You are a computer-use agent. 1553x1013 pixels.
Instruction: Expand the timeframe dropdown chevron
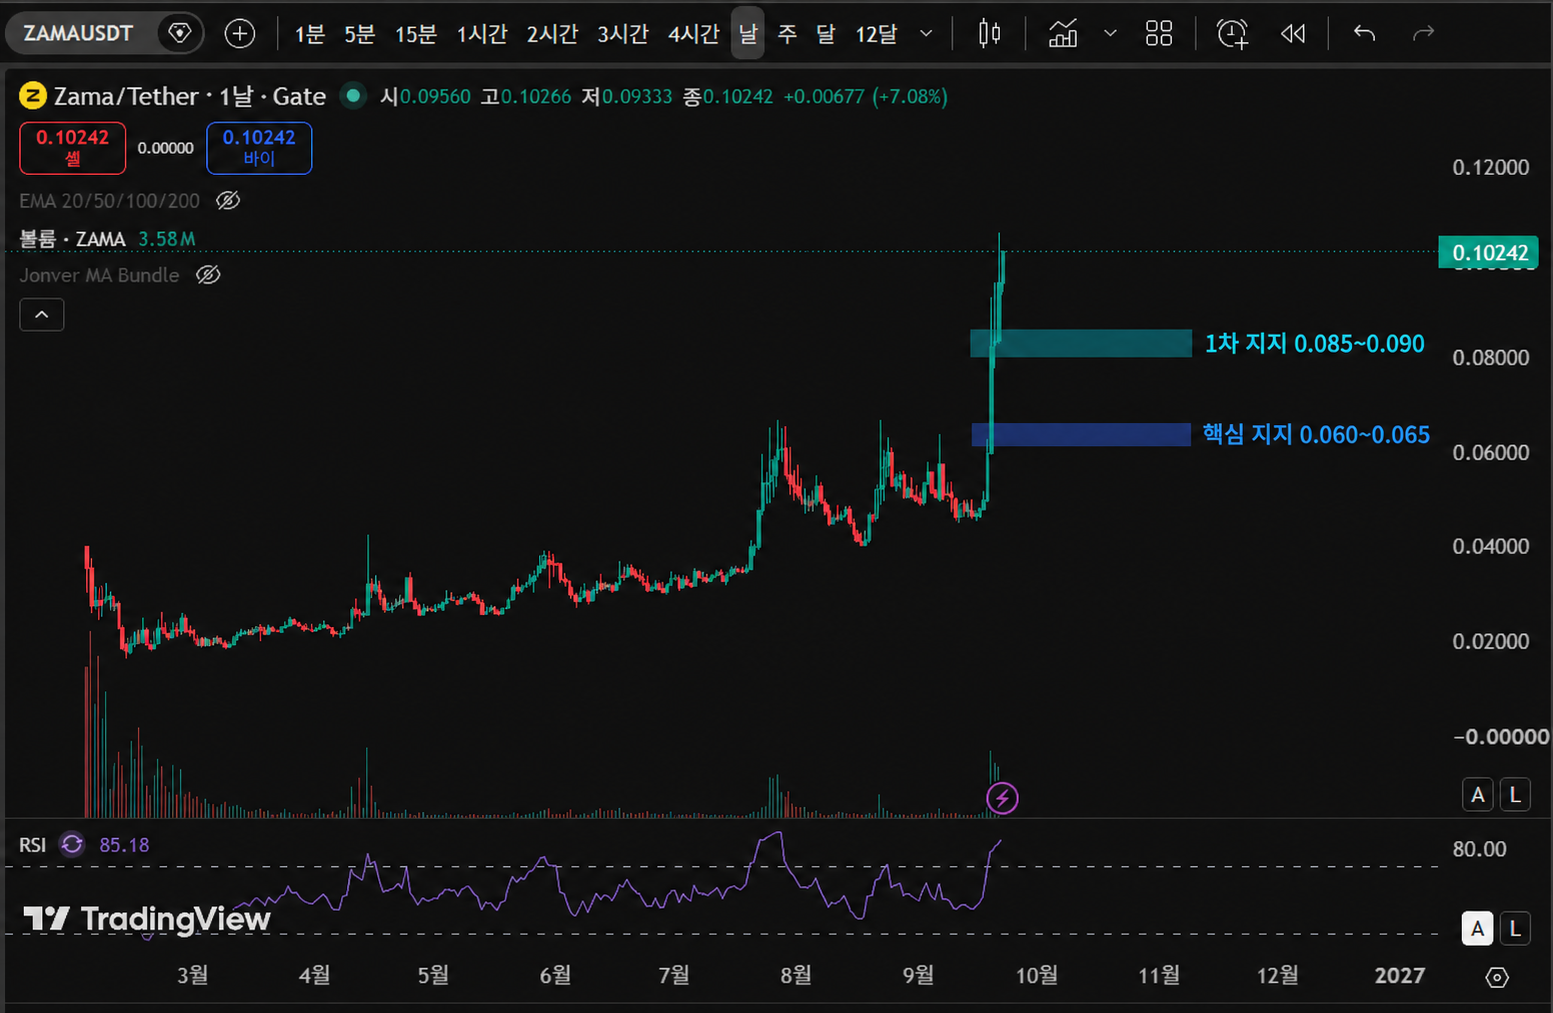click(926, 34)
